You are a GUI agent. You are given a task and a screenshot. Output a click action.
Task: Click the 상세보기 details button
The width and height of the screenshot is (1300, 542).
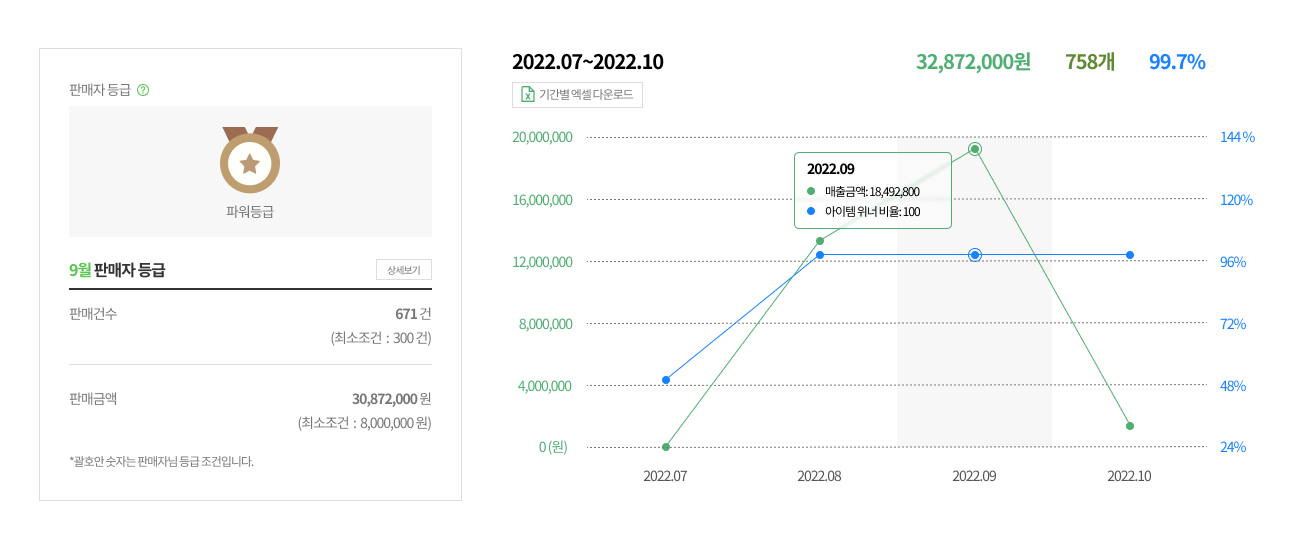(404, 270)
